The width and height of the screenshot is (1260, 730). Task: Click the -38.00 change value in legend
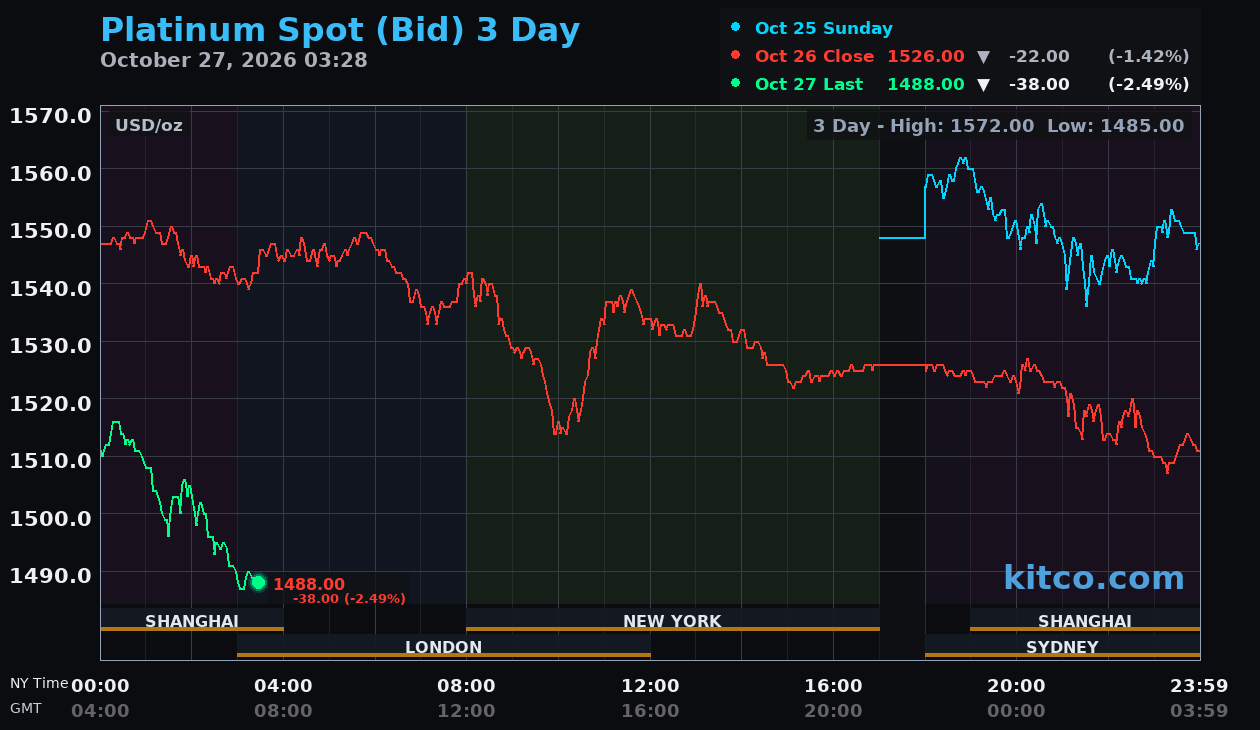coord(1039,84)
